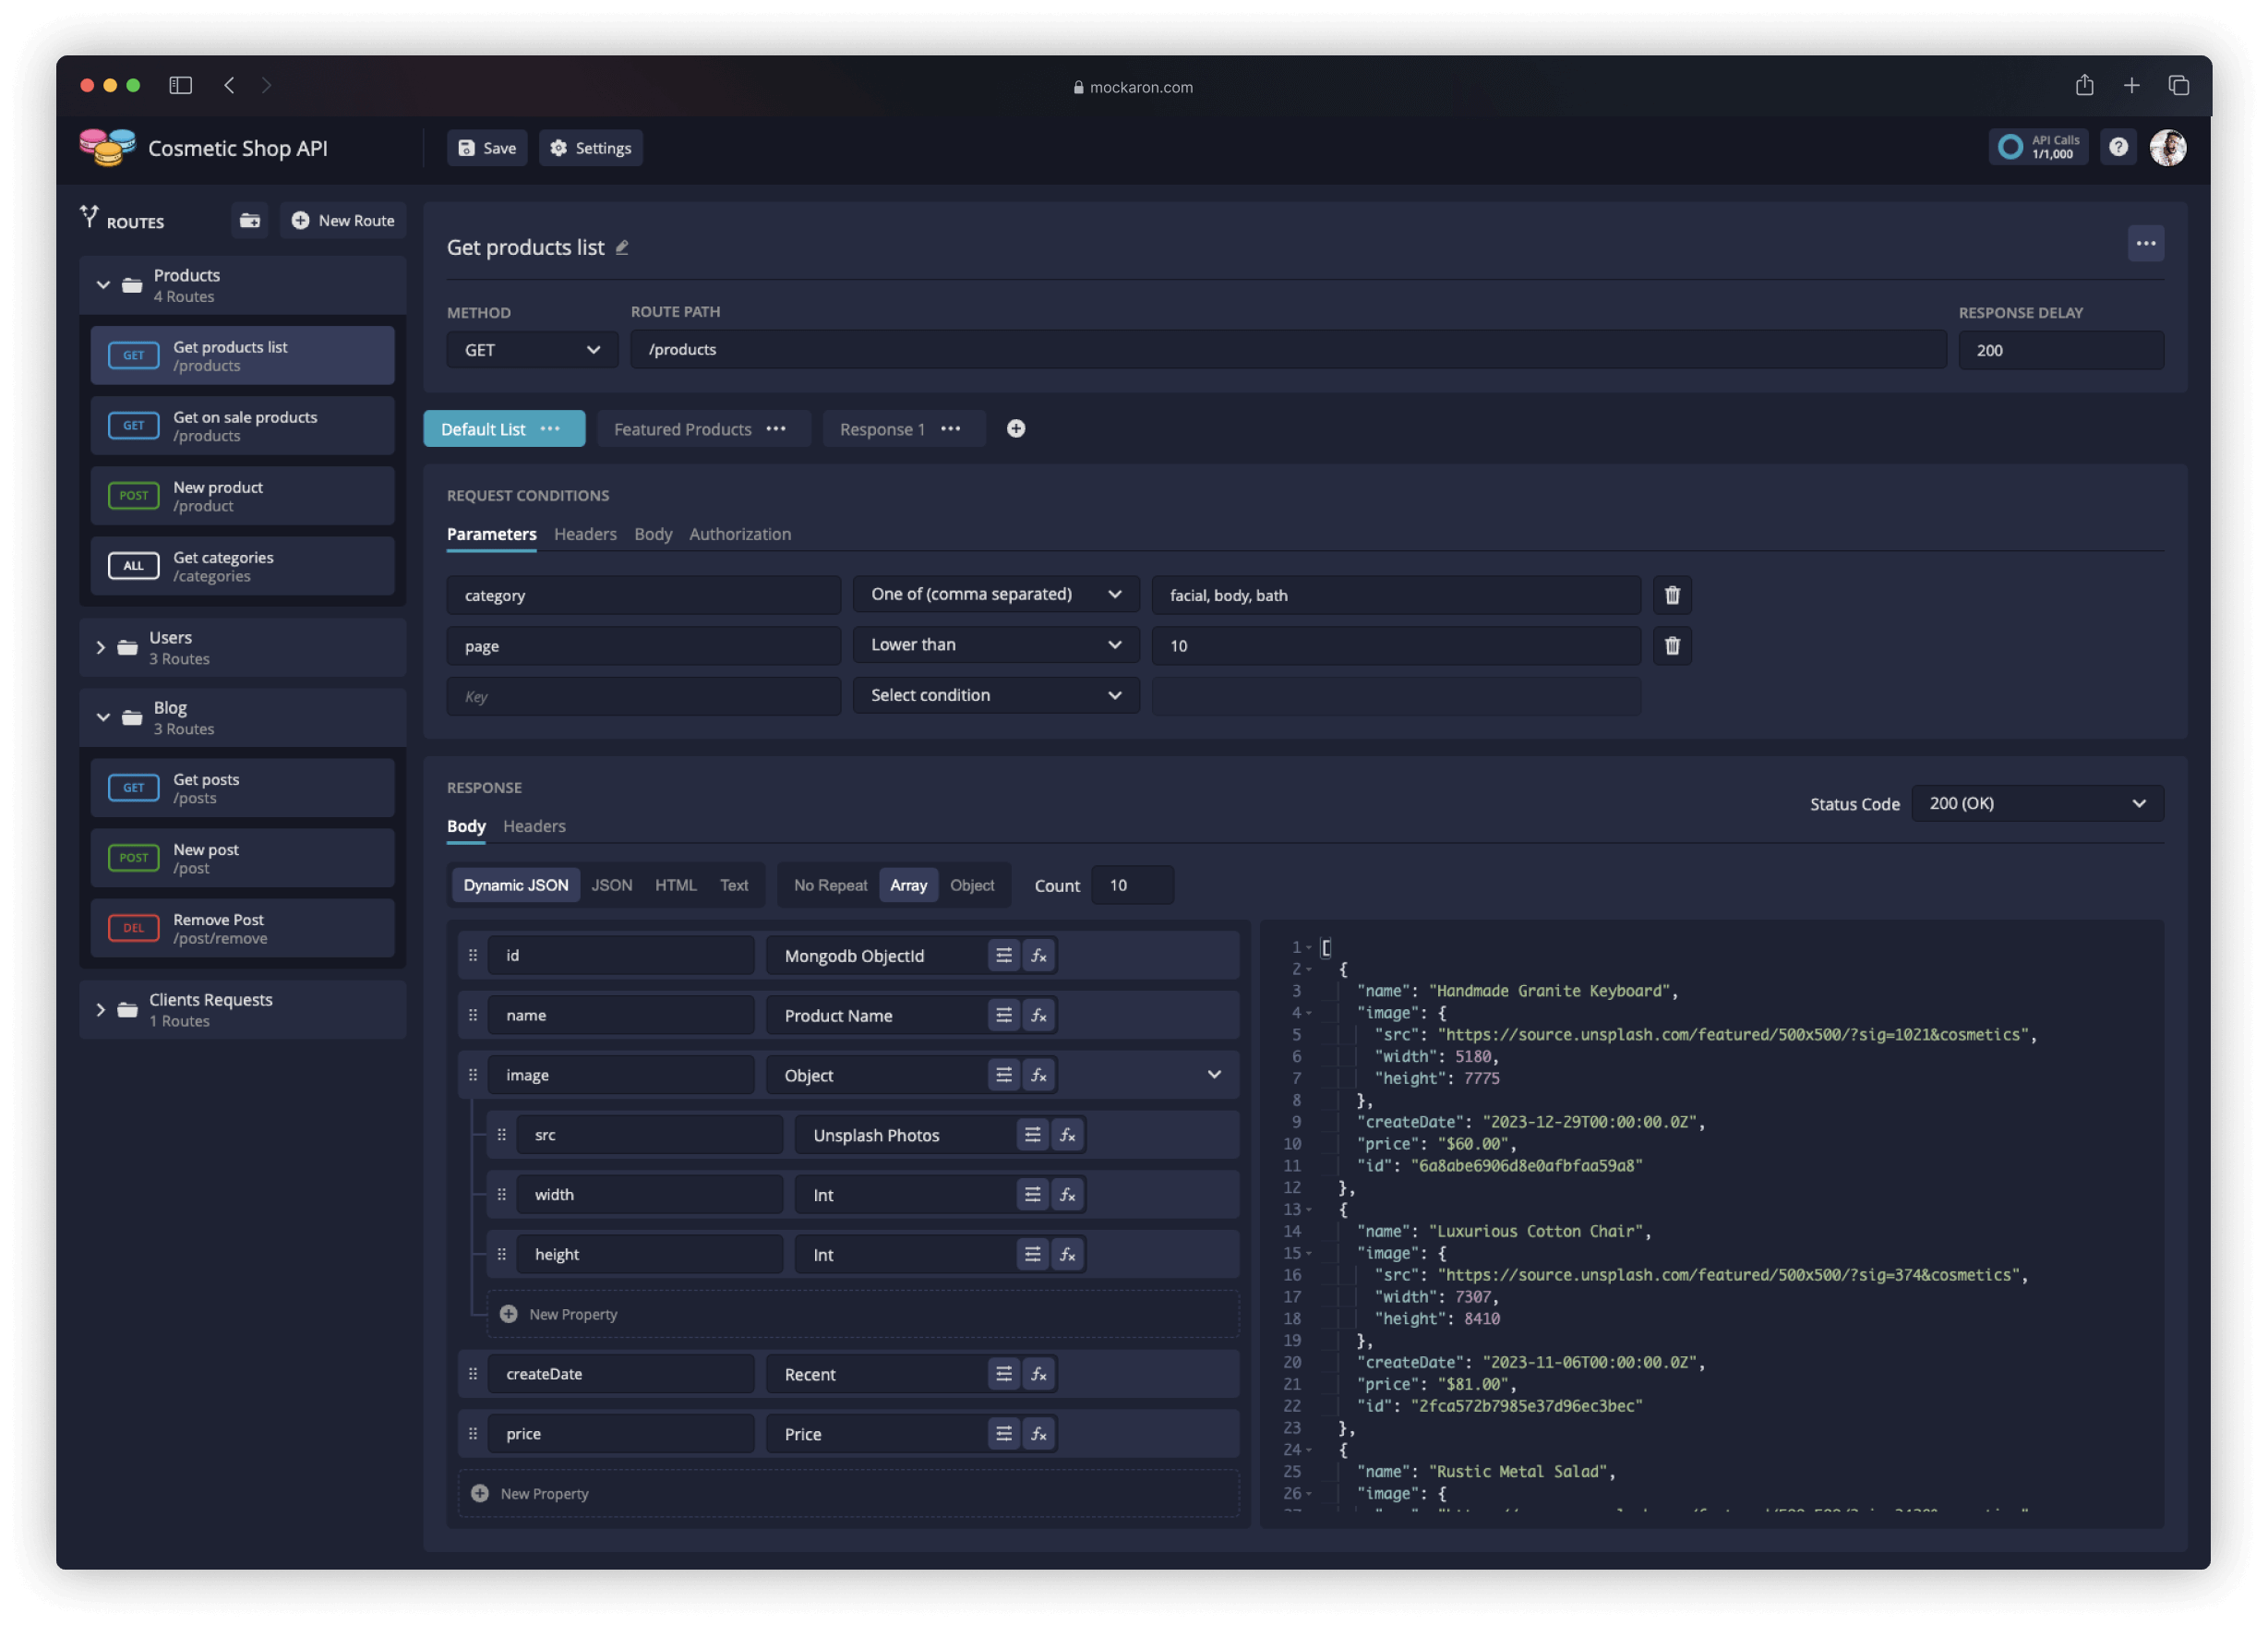The width and height of the screenshot is (2268, 1625).
Task: Click the folder icon in the Routes header
Action: 249,220
